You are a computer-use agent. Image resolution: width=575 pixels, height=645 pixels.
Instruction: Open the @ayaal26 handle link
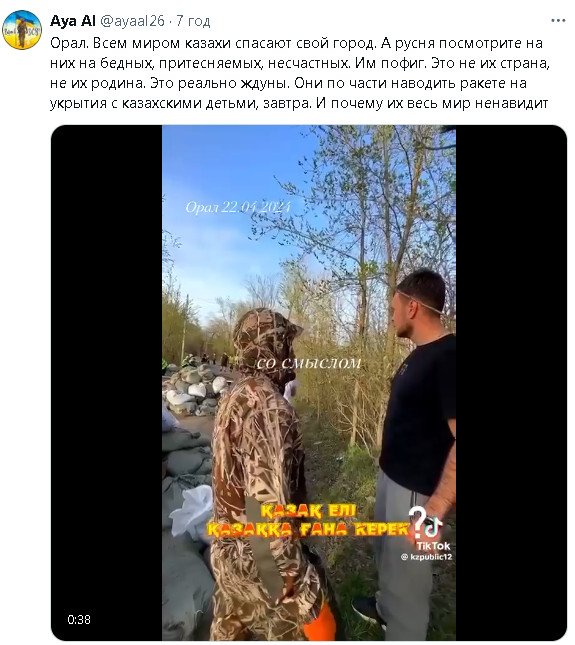(132, 21)
